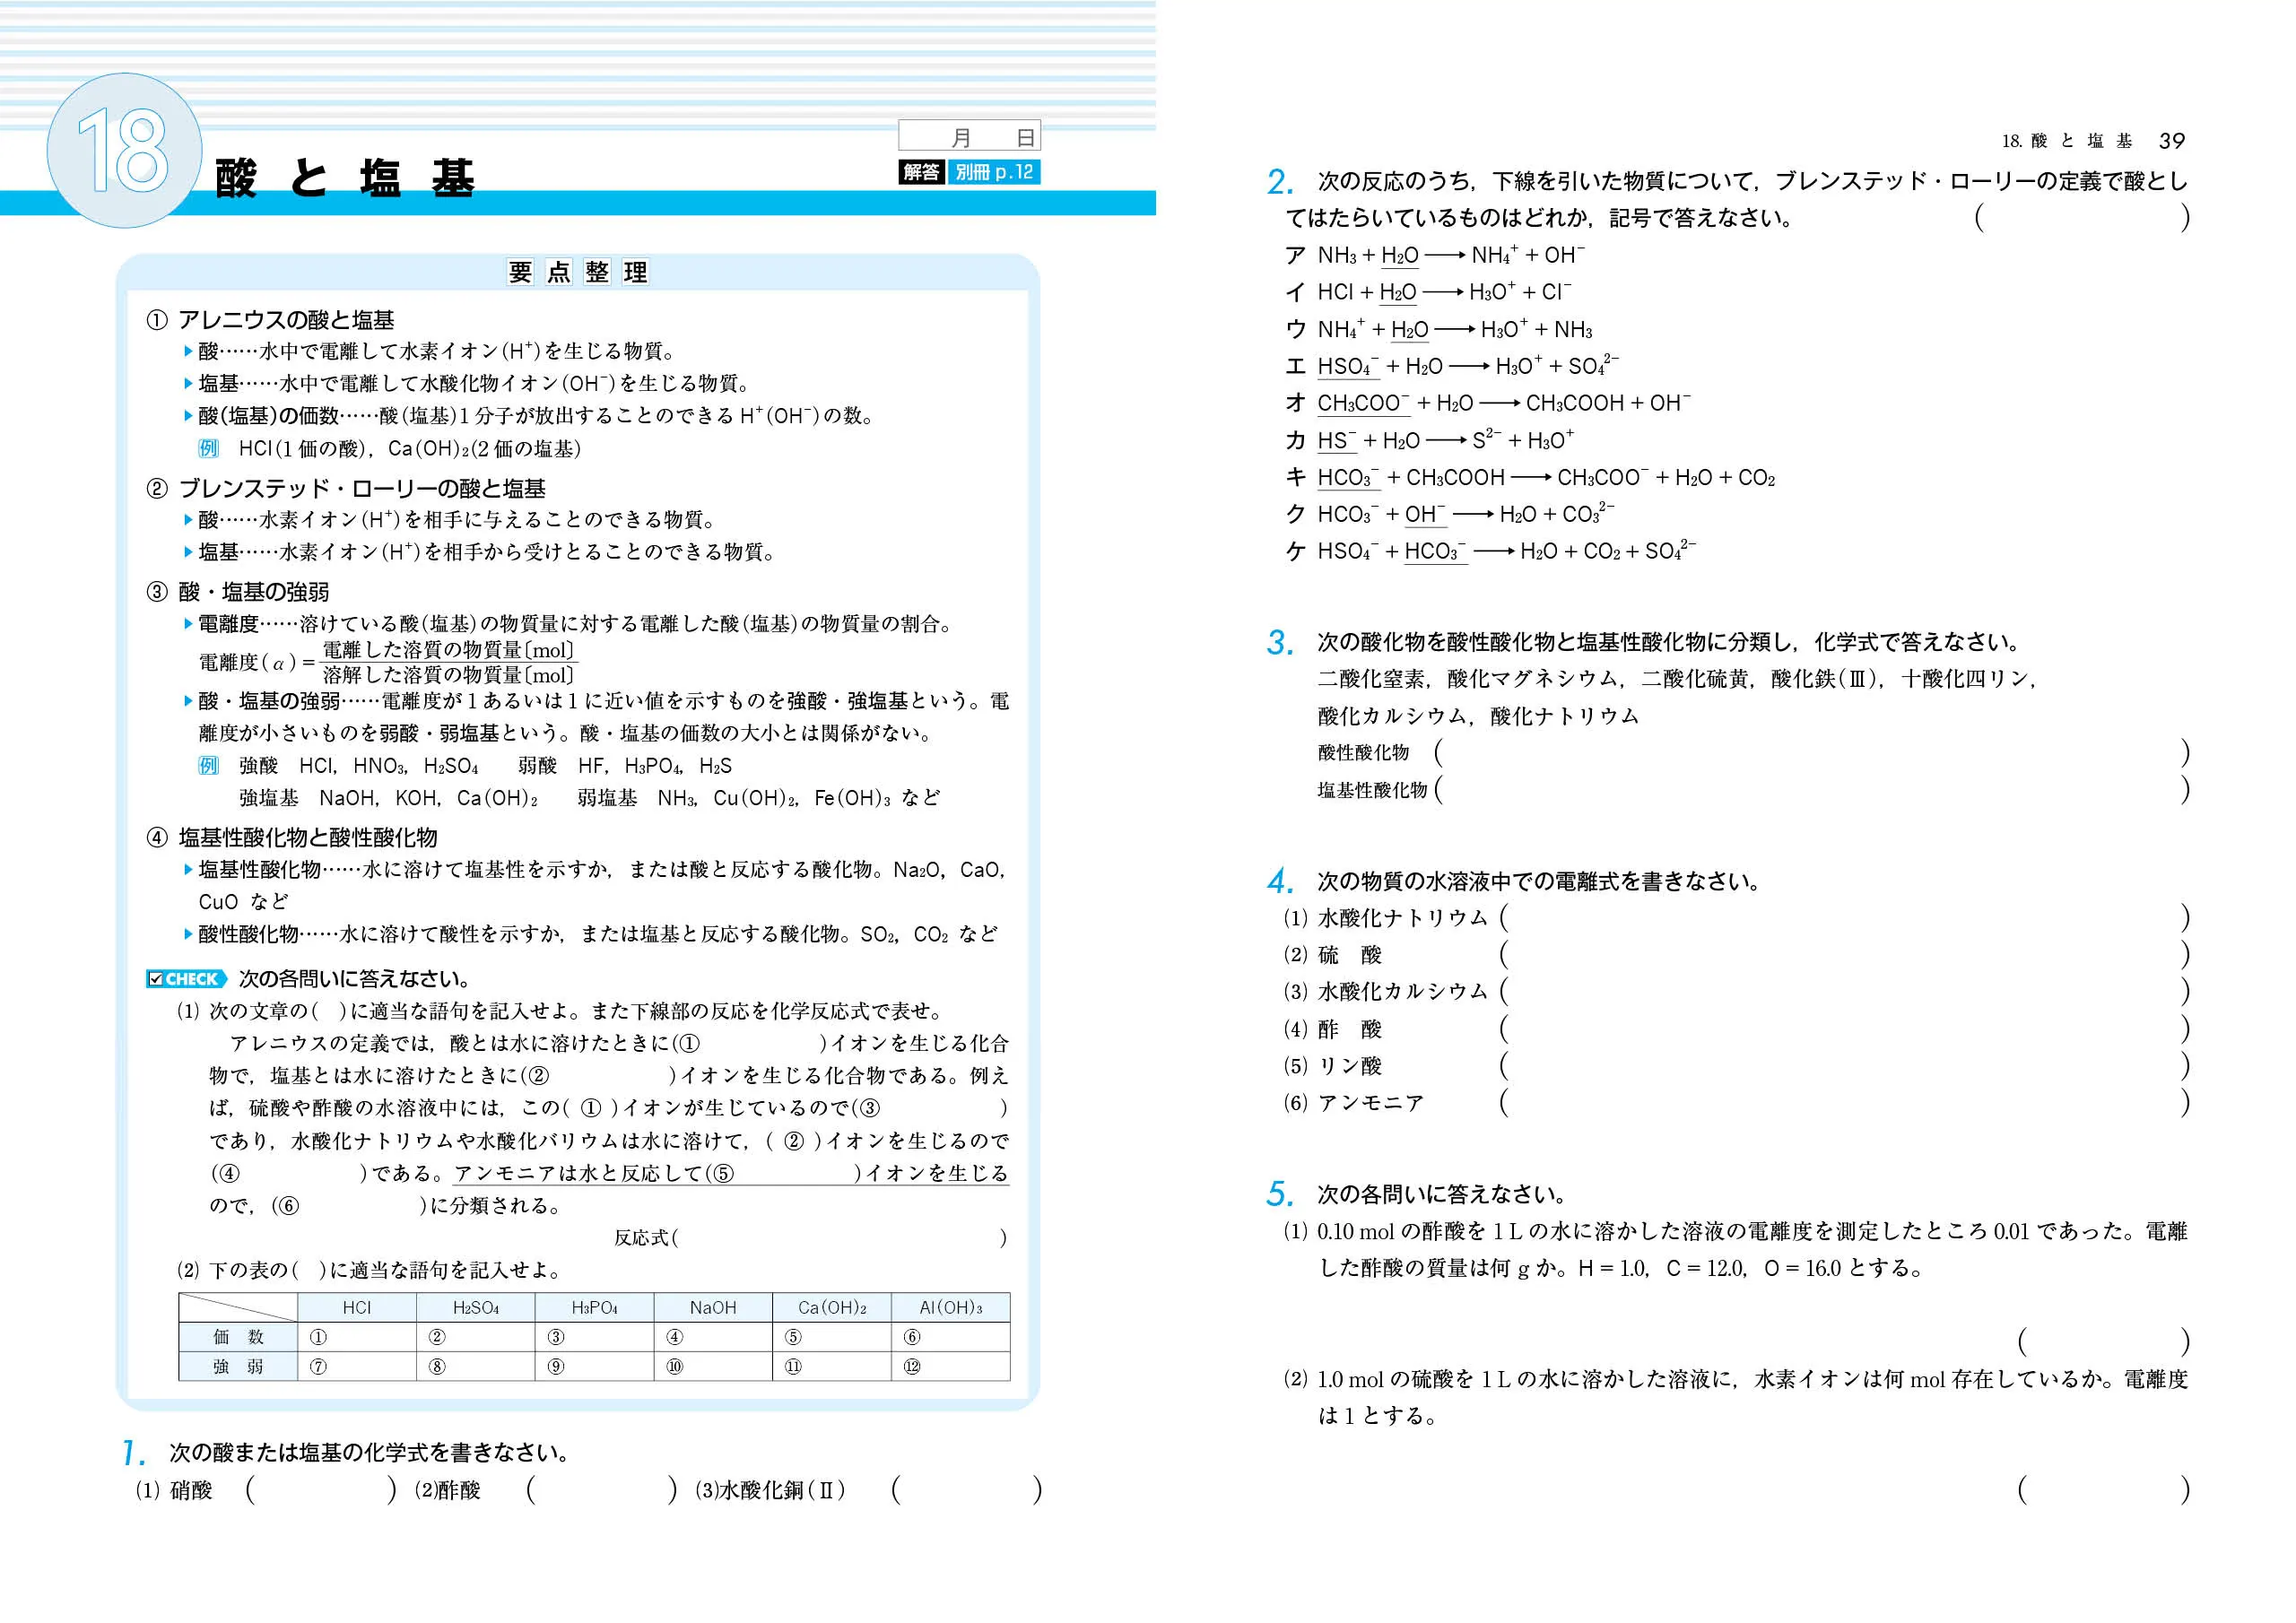
Task: Click the question number 5.
Action: click(x=1280, y=1195)
